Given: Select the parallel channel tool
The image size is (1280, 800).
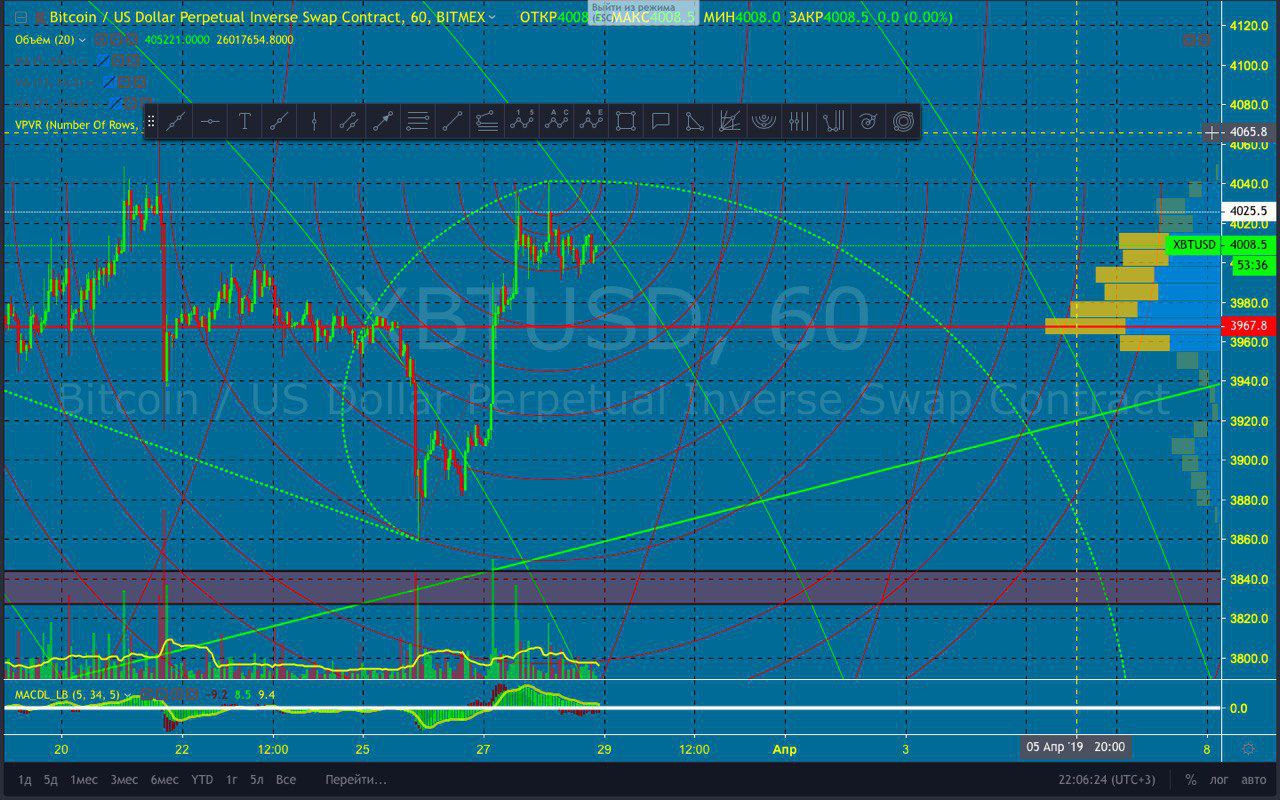Looking at the screenshot, I should click(348, 122).
